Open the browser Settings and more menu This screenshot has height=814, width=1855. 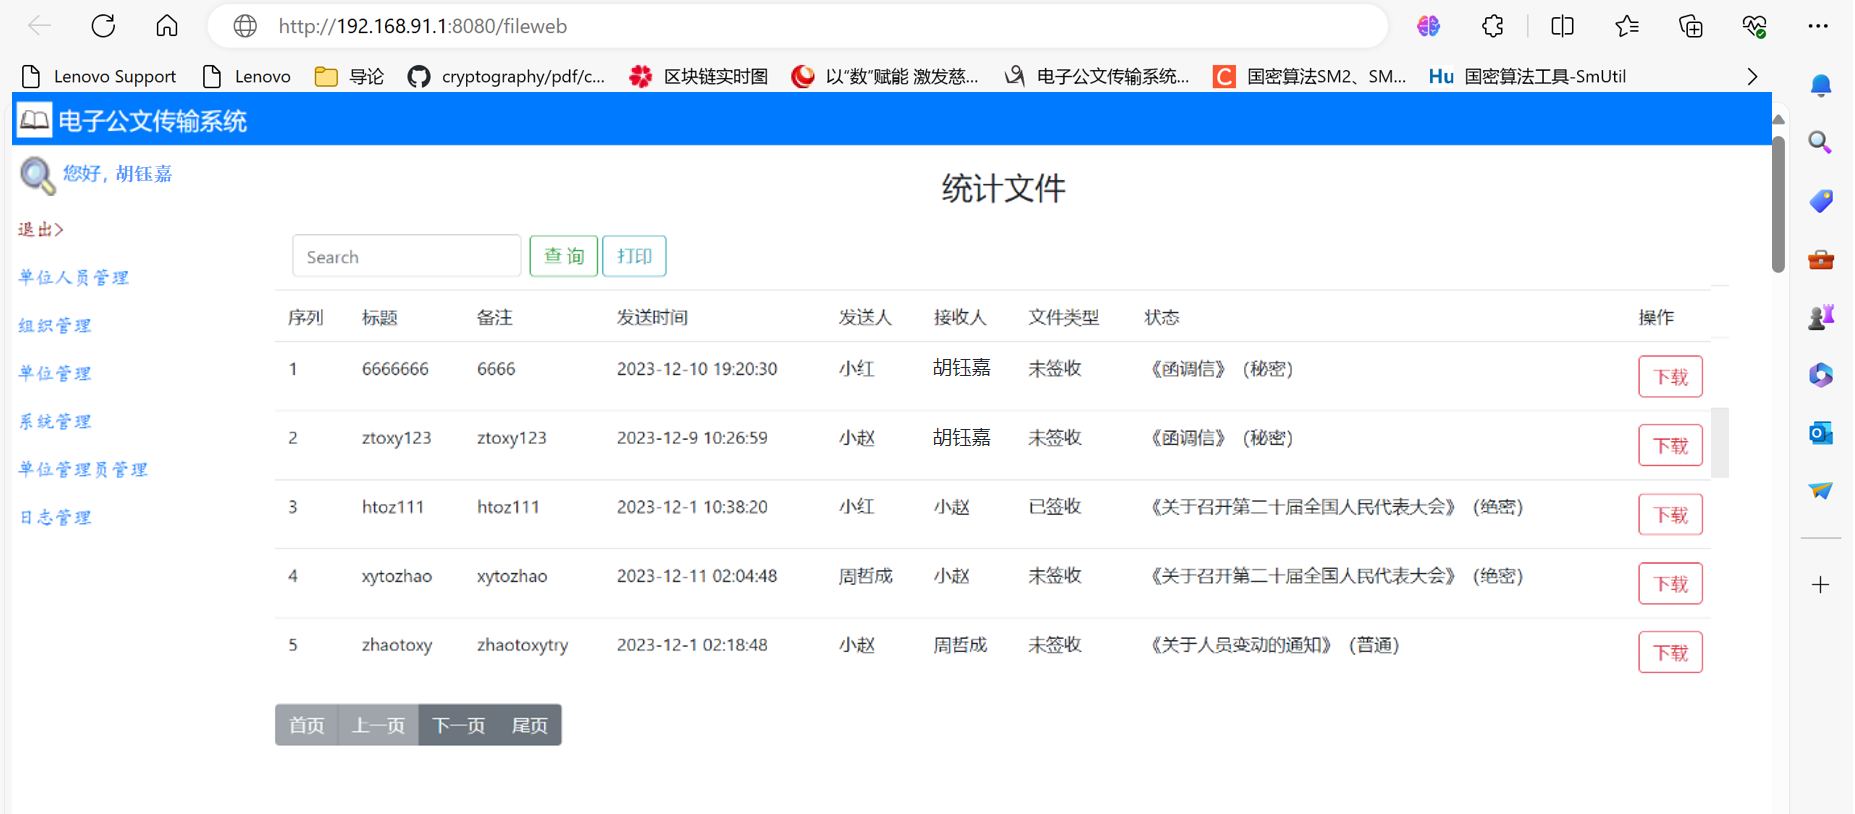click(1818, 26)
